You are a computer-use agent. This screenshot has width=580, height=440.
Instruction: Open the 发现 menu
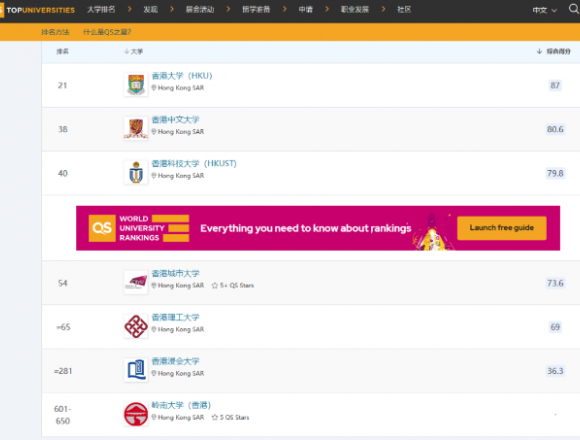[x=151, y=9]
